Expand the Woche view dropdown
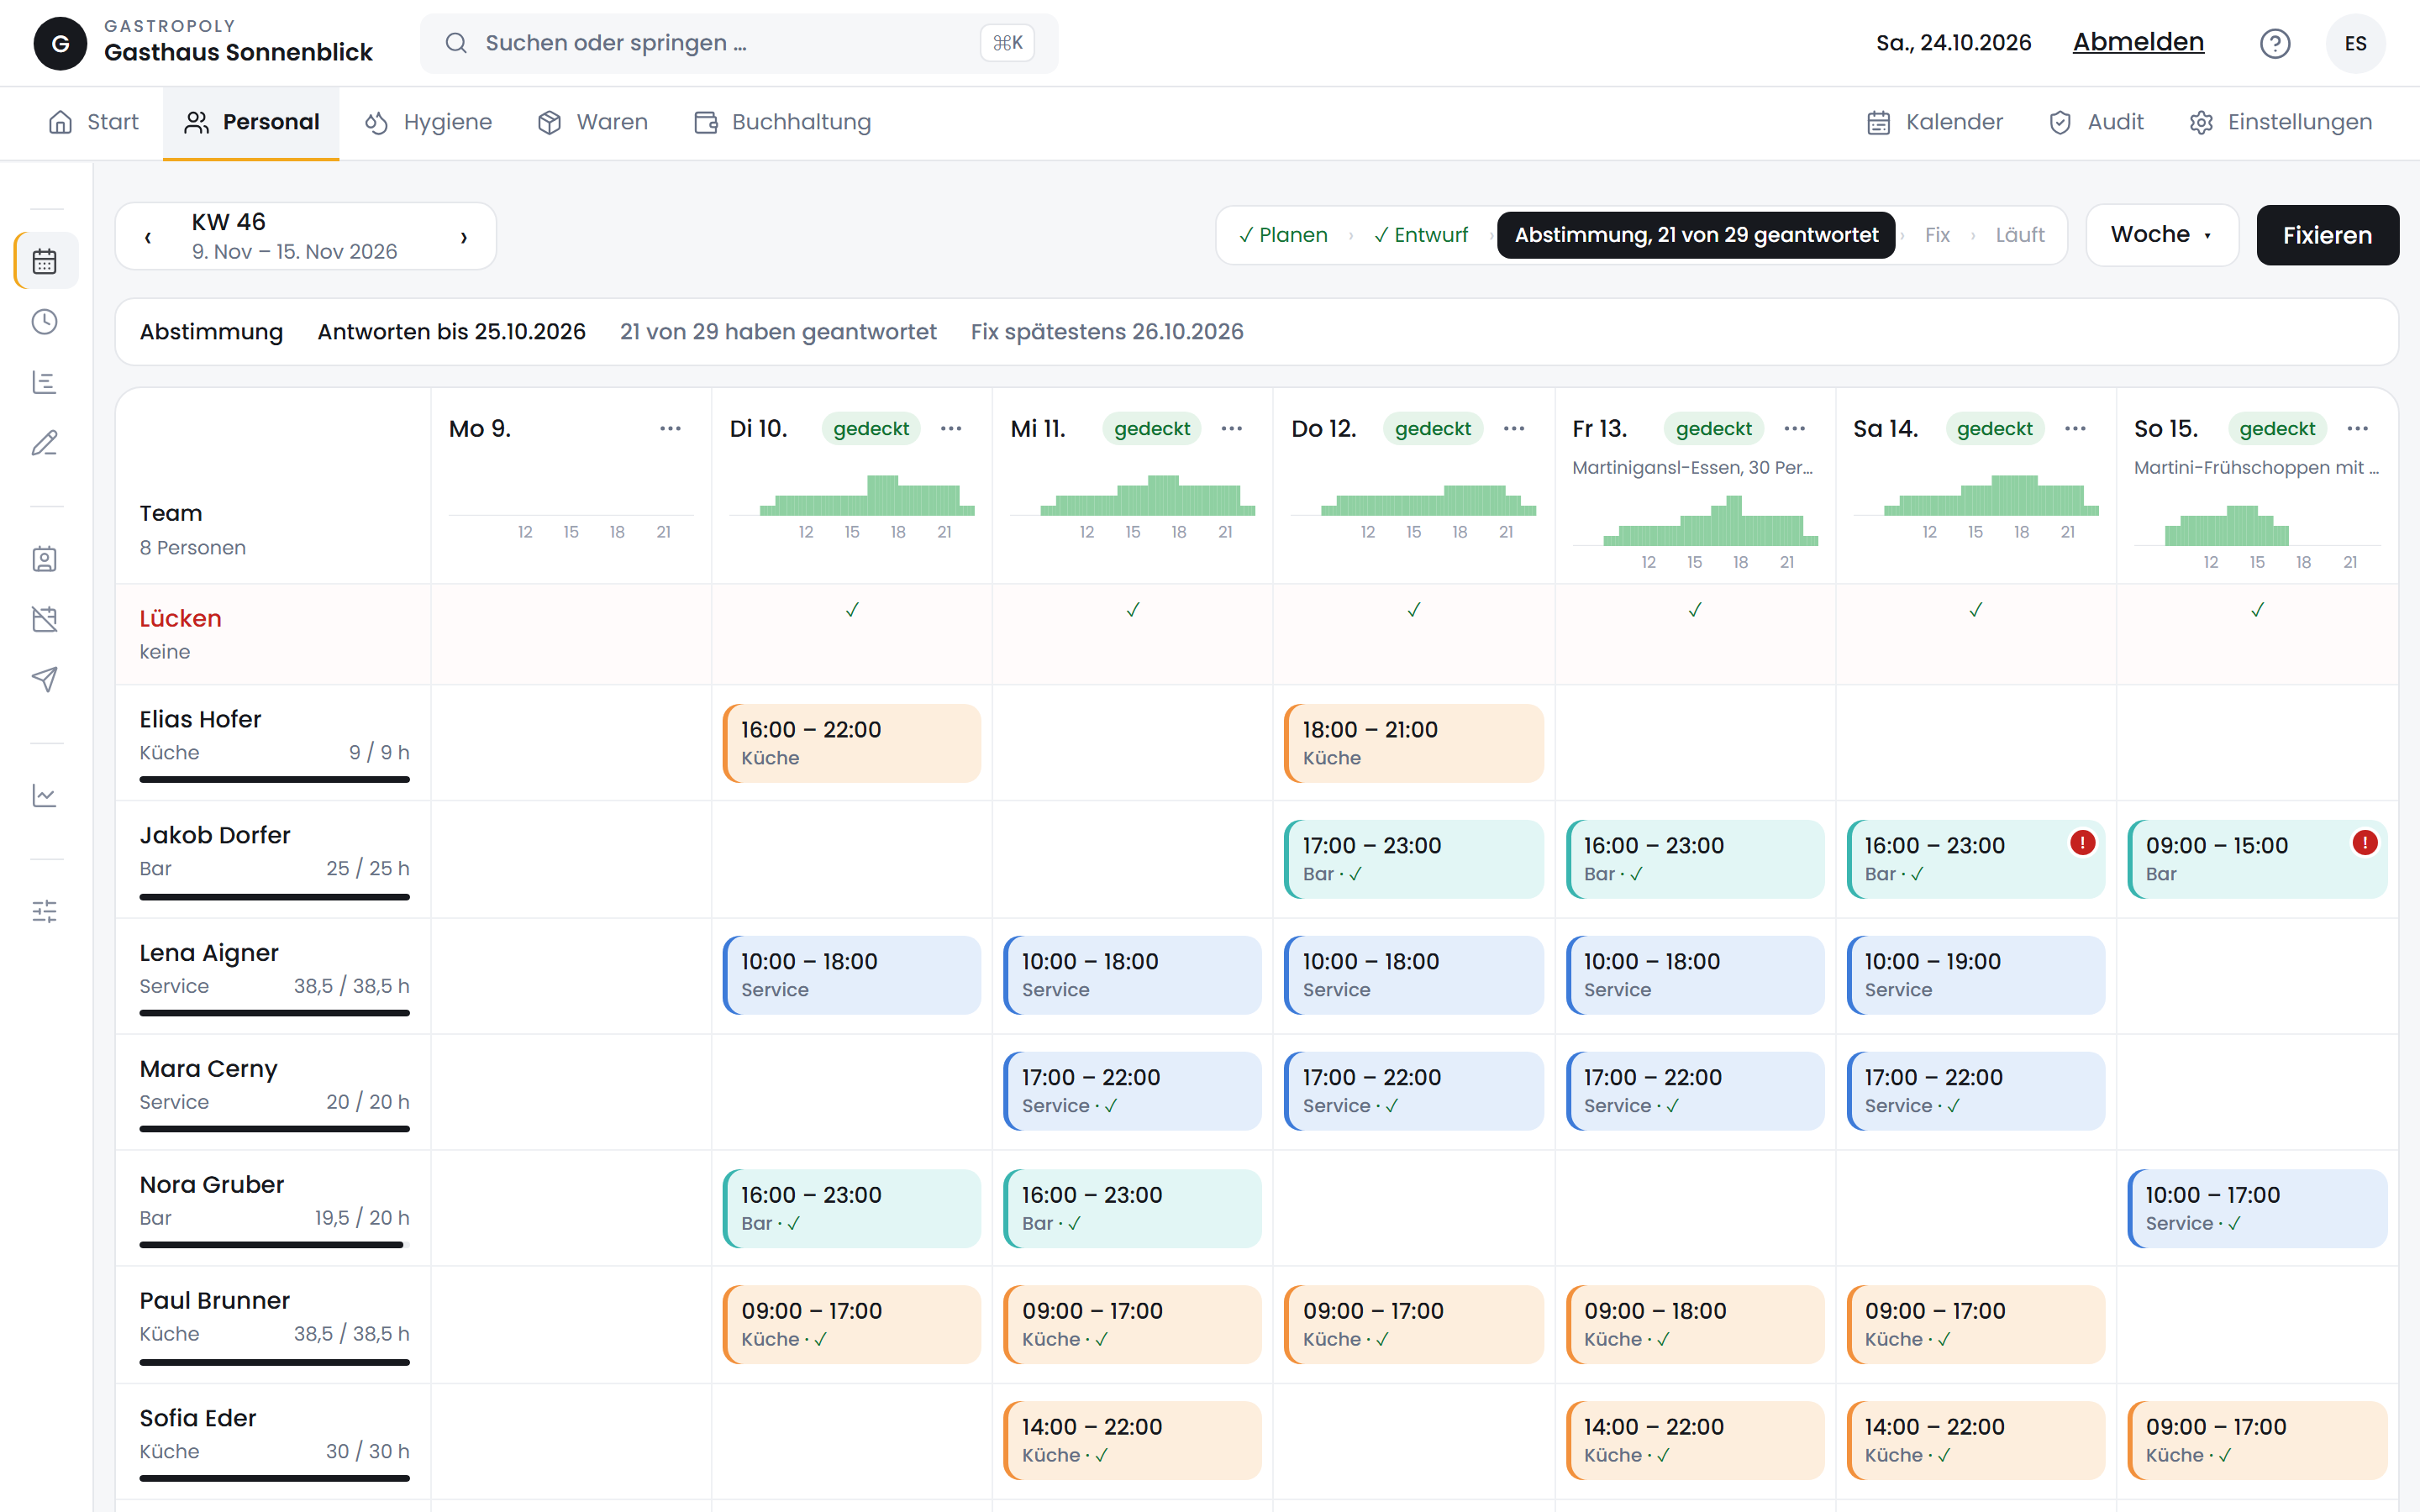This screenshot has height=1512, width=2420. click(2161, 235)
